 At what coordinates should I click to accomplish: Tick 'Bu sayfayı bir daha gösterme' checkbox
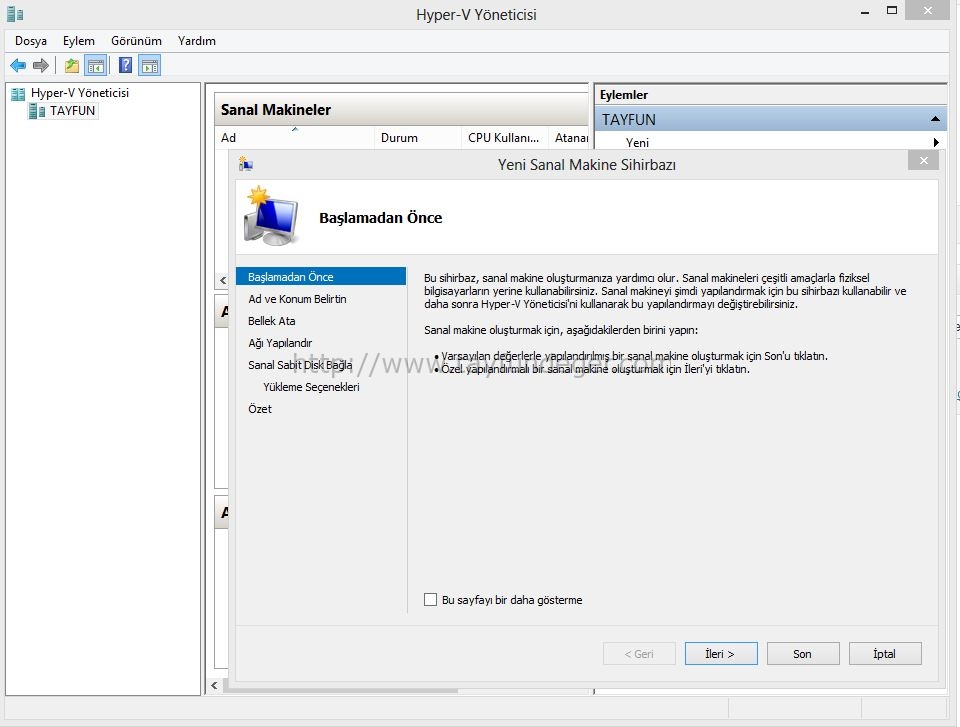pyautogui.click(x=430, y=600)
